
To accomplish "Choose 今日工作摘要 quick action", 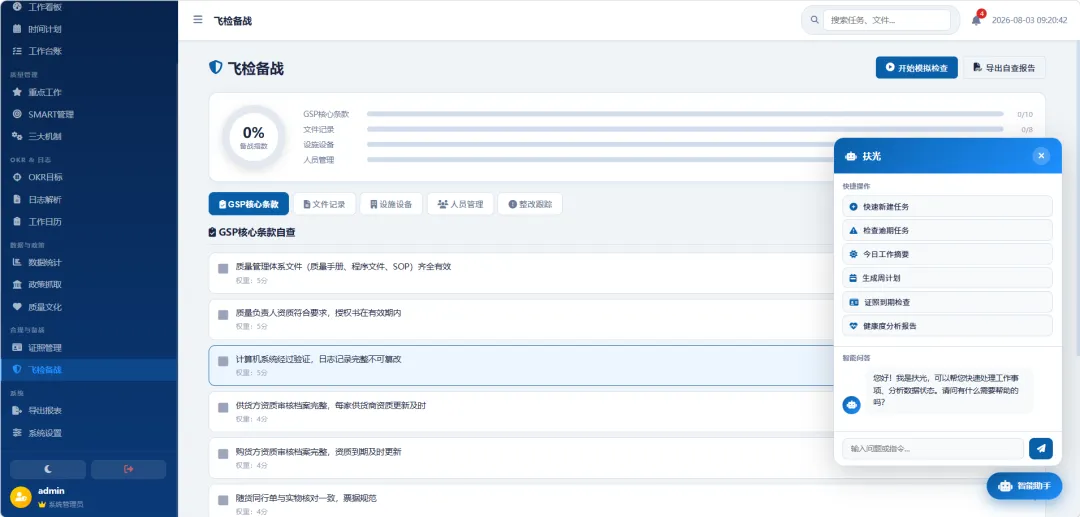I will (947, 254).
